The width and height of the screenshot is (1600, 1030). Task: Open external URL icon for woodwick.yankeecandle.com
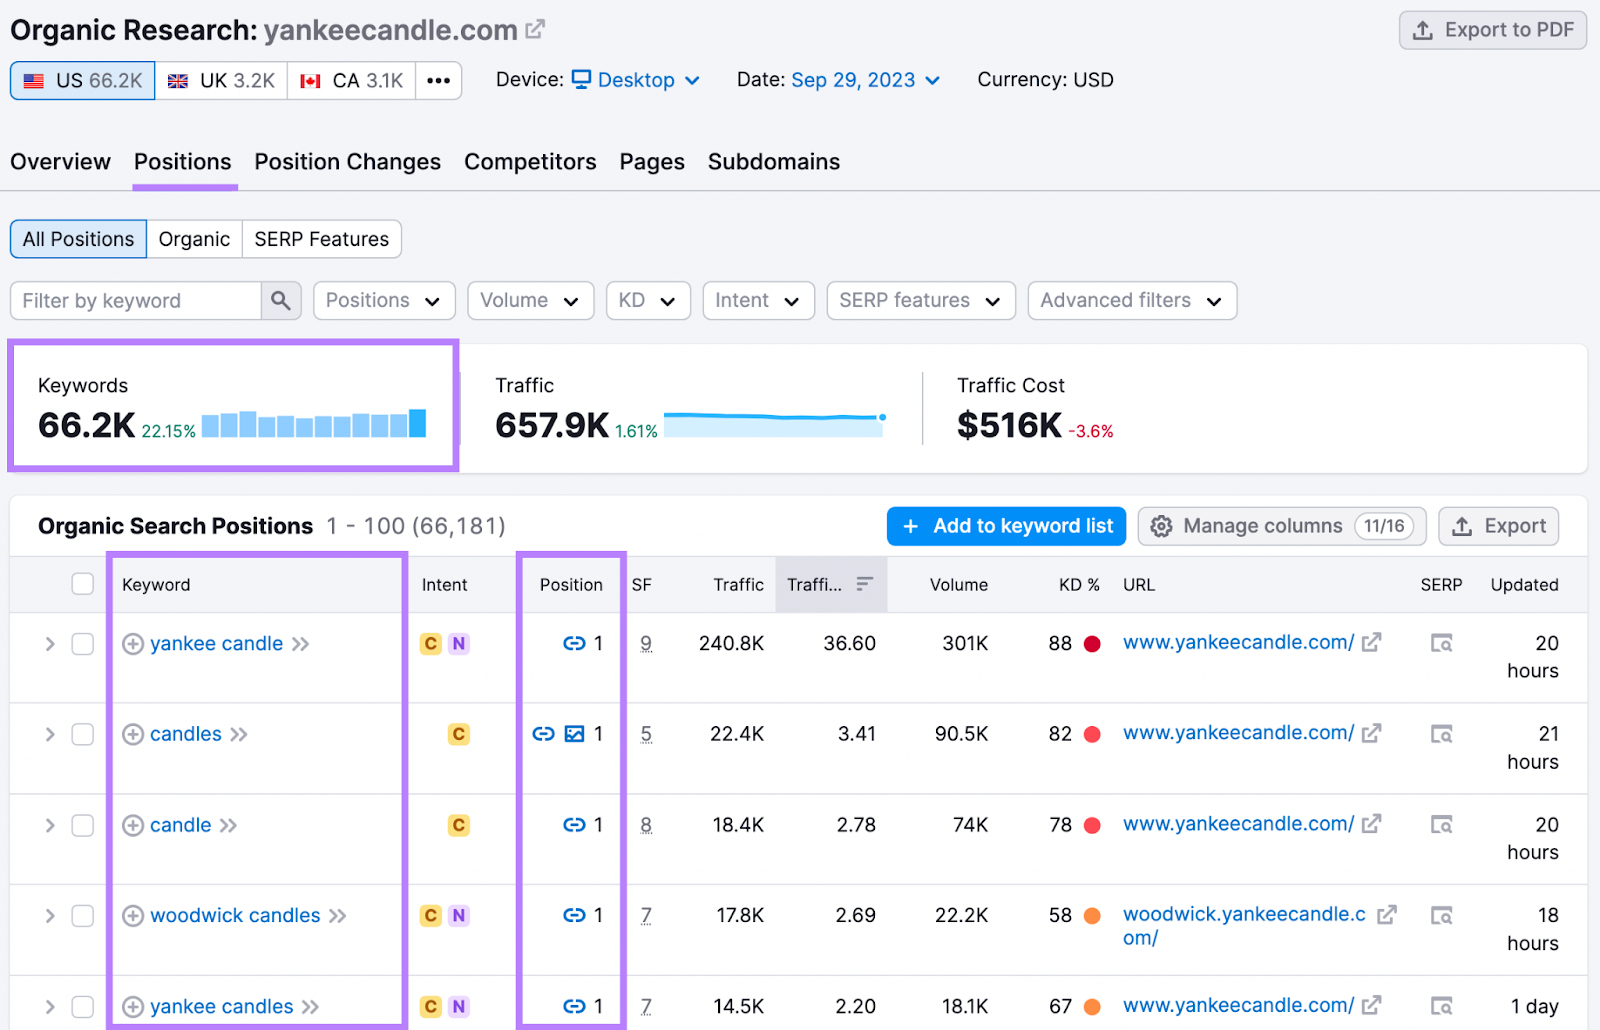[1387, 914]
